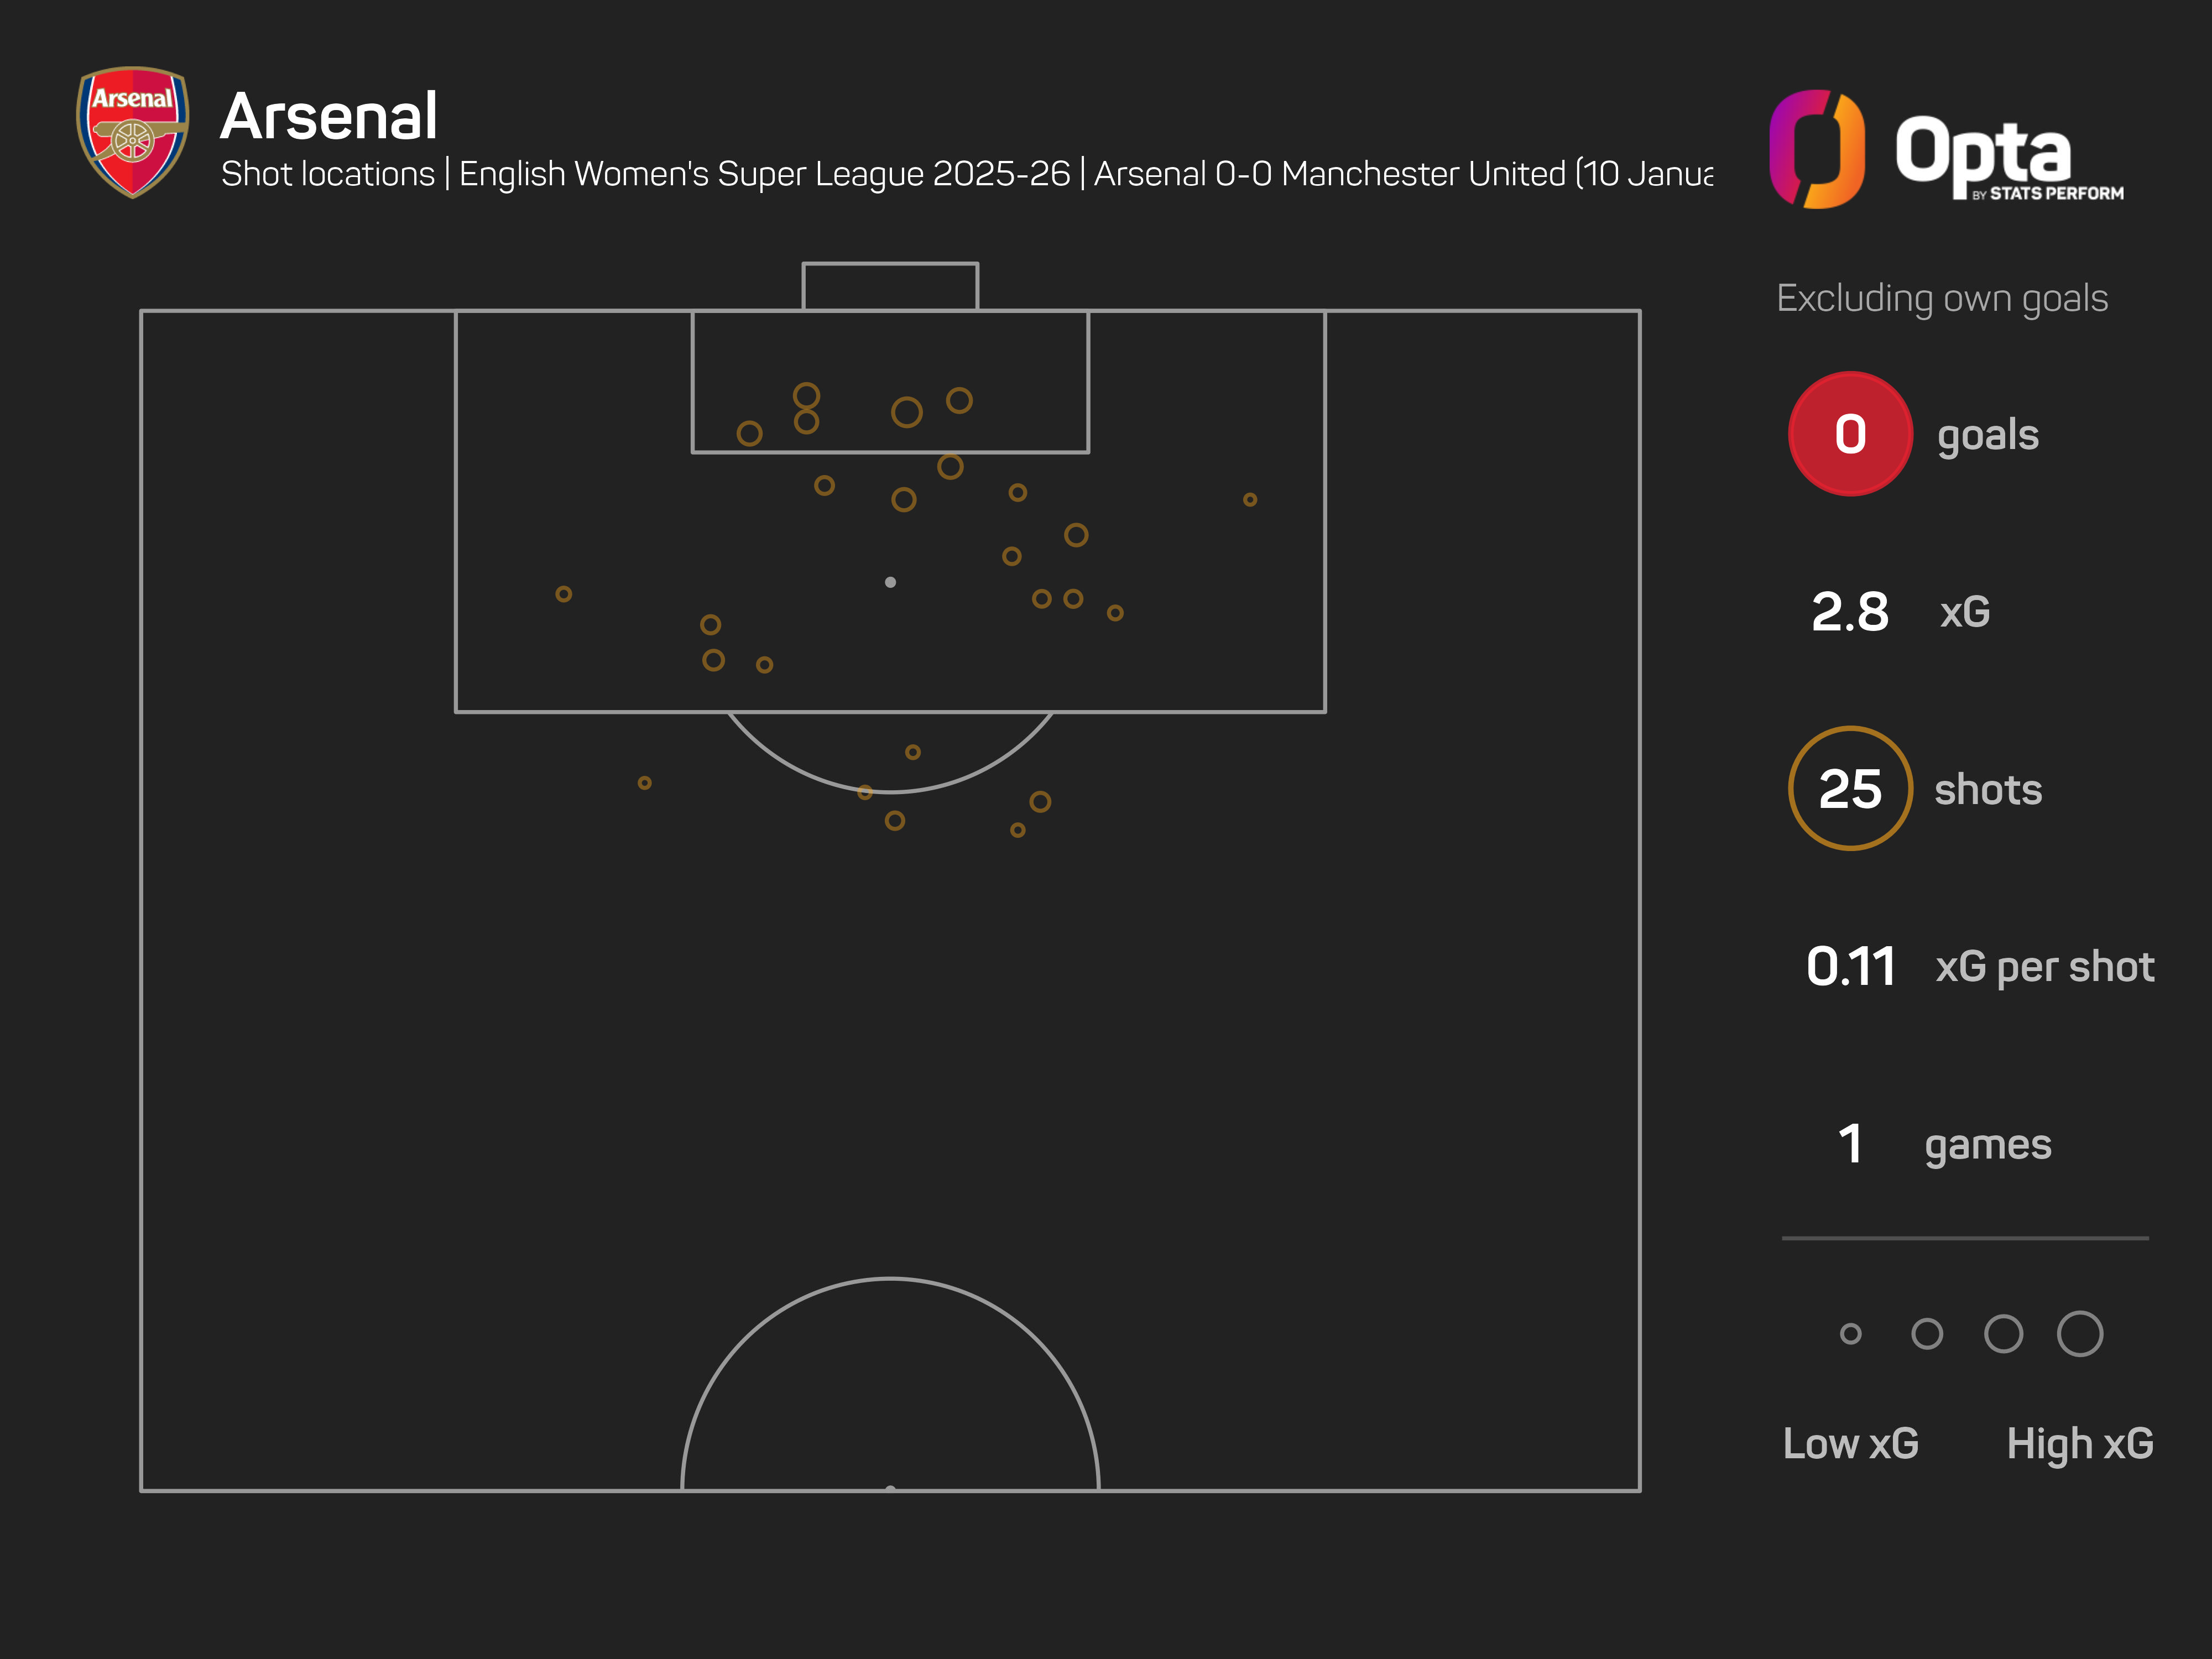Click the Arsenal club crest
Image resolution: width=2212 pixels, height=1659 pixels.
pos(133,131)
